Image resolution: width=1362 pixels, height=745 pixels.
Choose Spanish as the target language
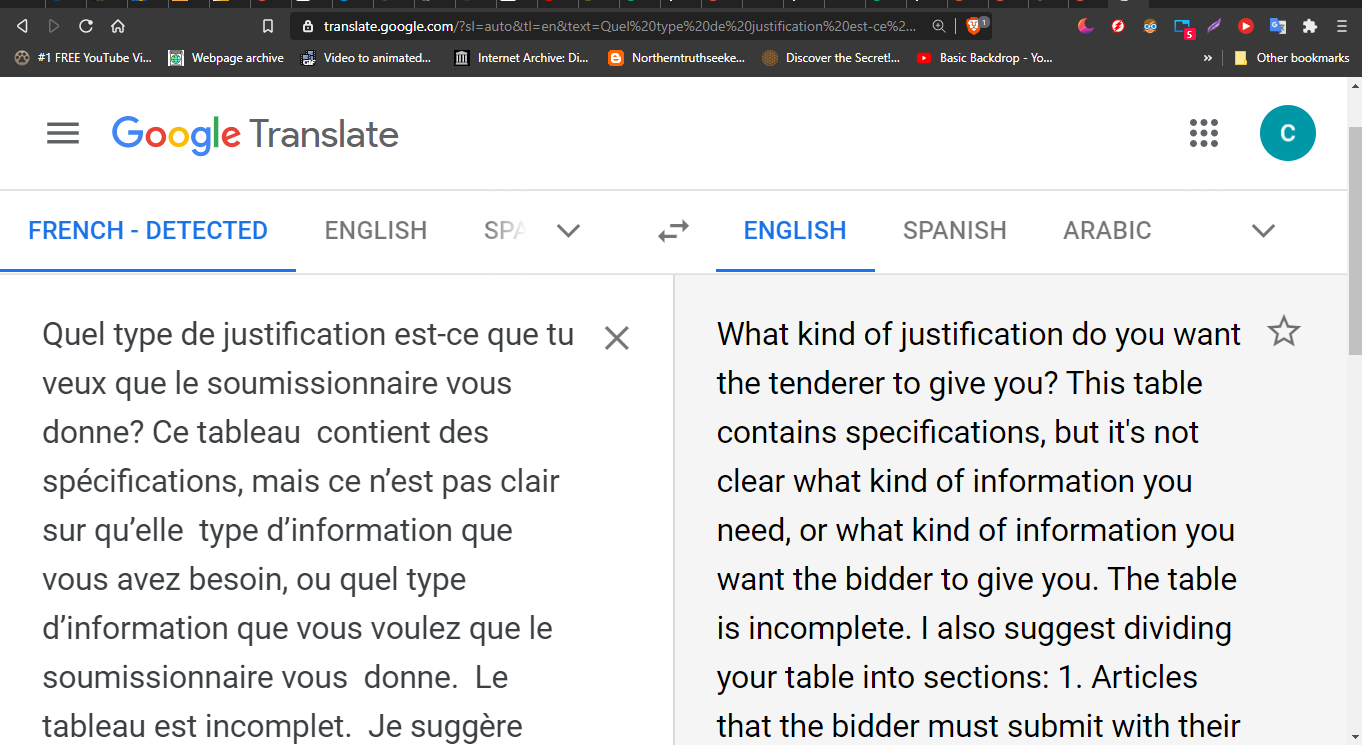[954, 231]
